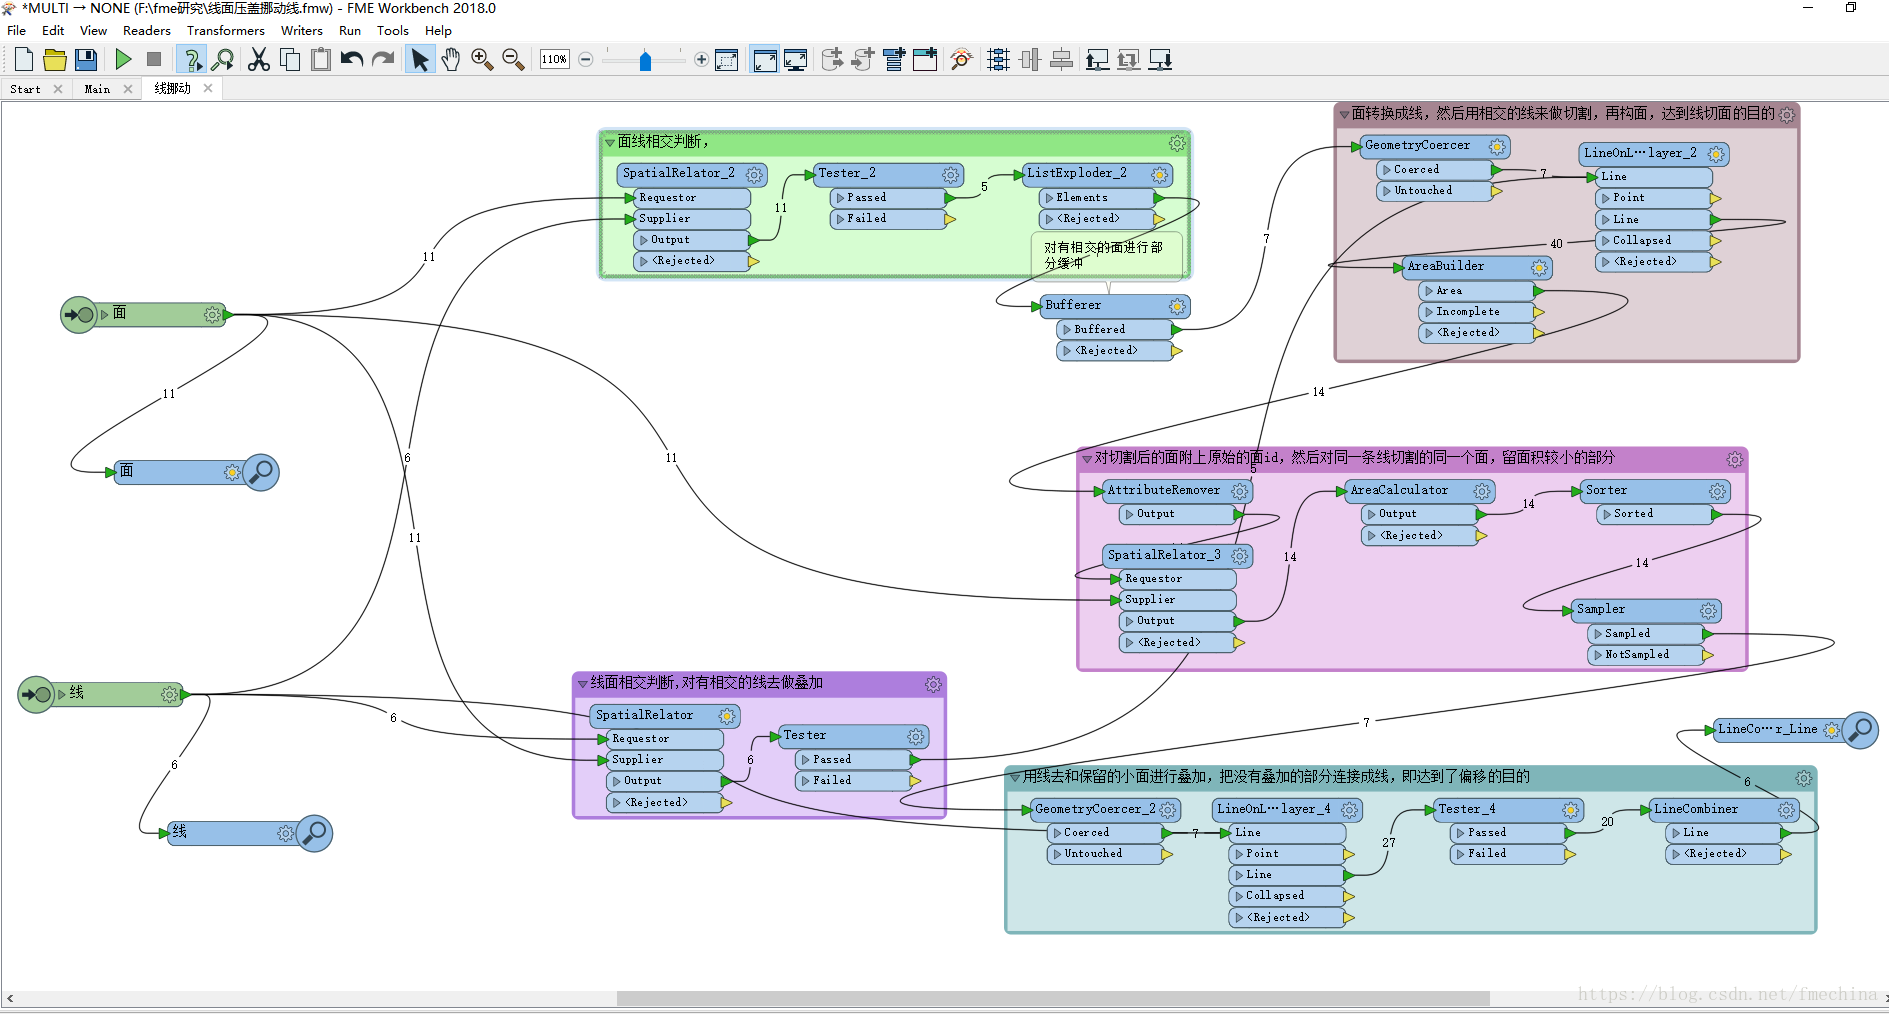Collapse the 对切割后的面附上原始的面id bookmark
Screen dimensions: 1889x1014
(1087, 459)
